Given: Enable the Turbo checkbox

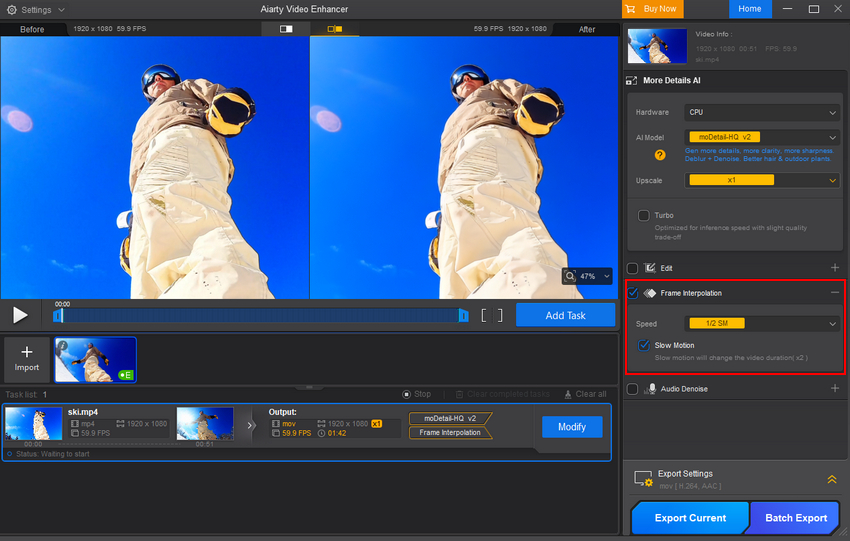Looking at the screenshot, I should 643,215.
